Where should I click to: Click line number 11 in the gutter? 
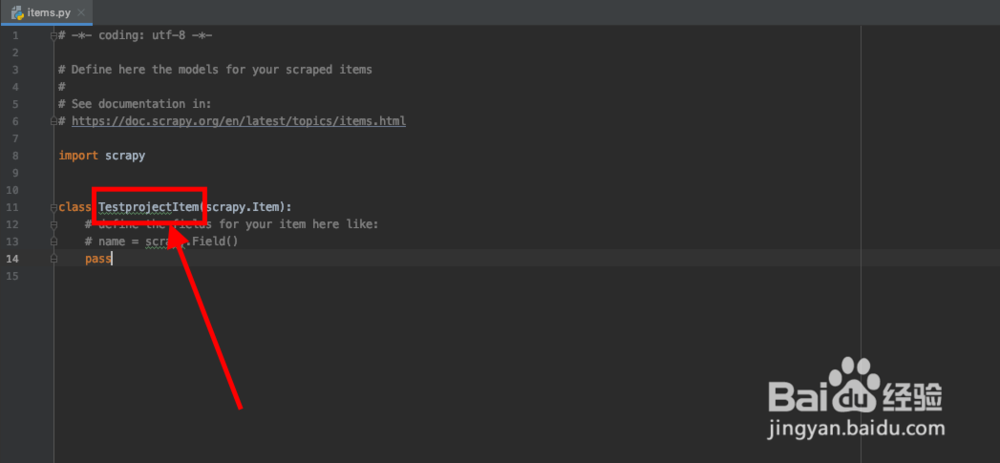click(x=13, y=207)
